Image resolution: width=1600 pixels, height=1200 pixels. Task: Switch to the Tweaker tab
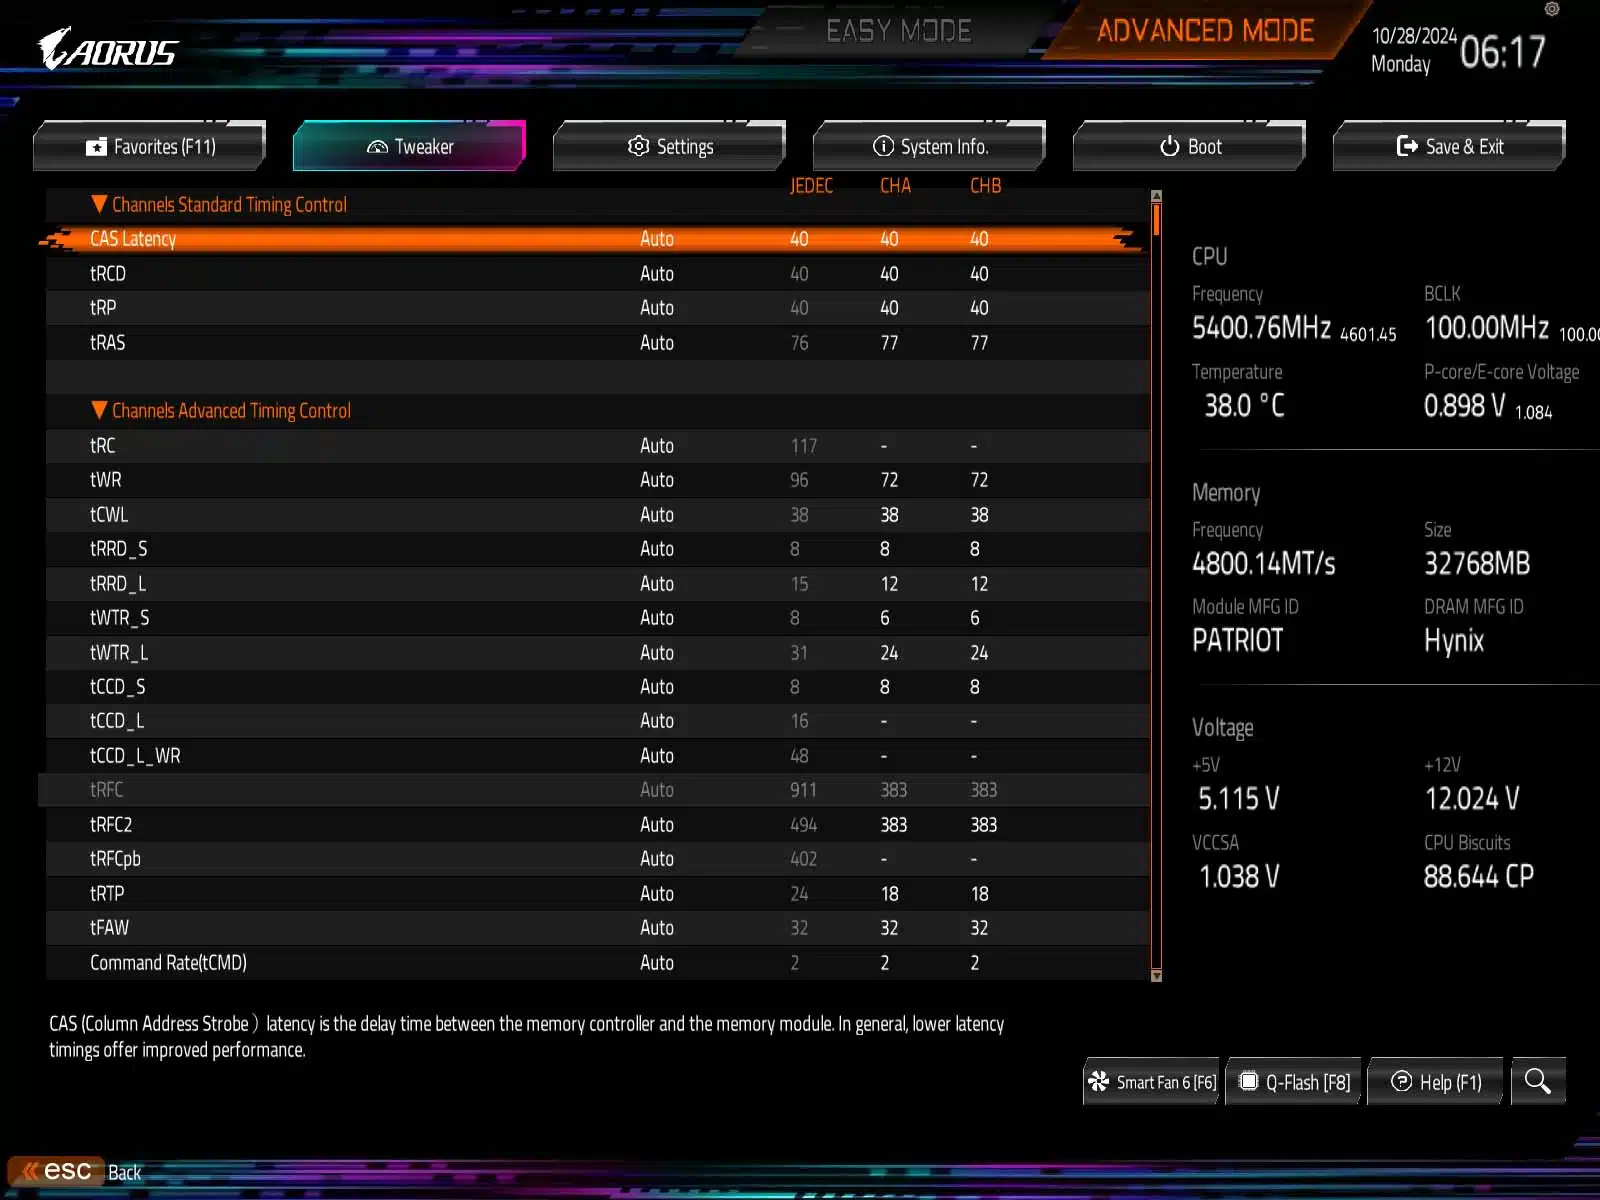[410, 146]
